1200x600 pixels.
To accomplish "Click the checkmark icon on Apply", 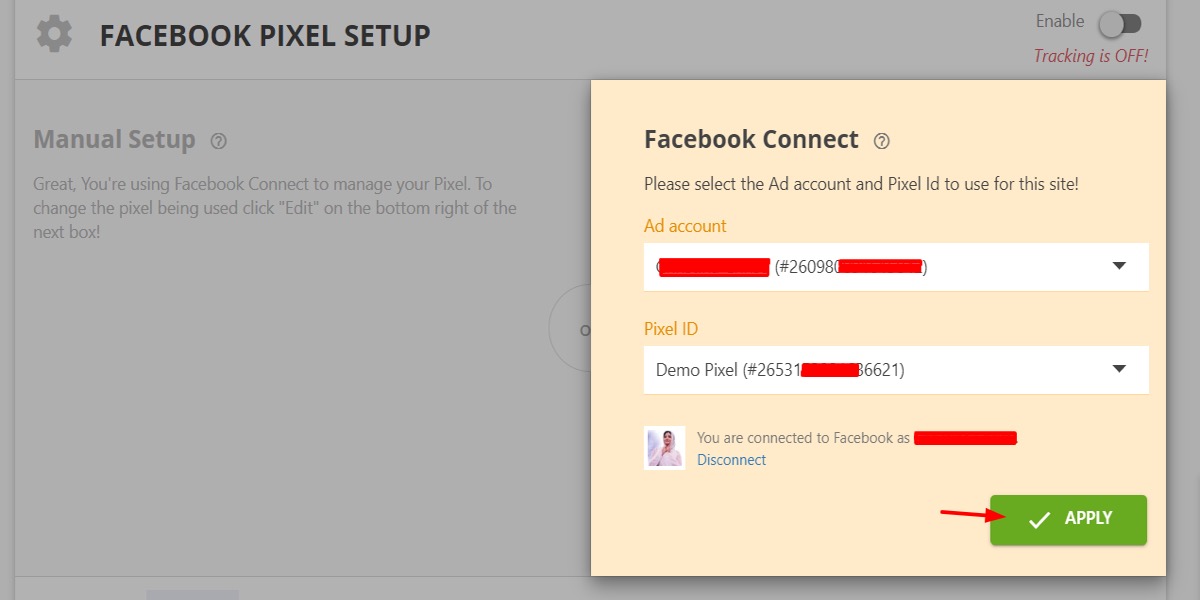I will click(1040, 519).
